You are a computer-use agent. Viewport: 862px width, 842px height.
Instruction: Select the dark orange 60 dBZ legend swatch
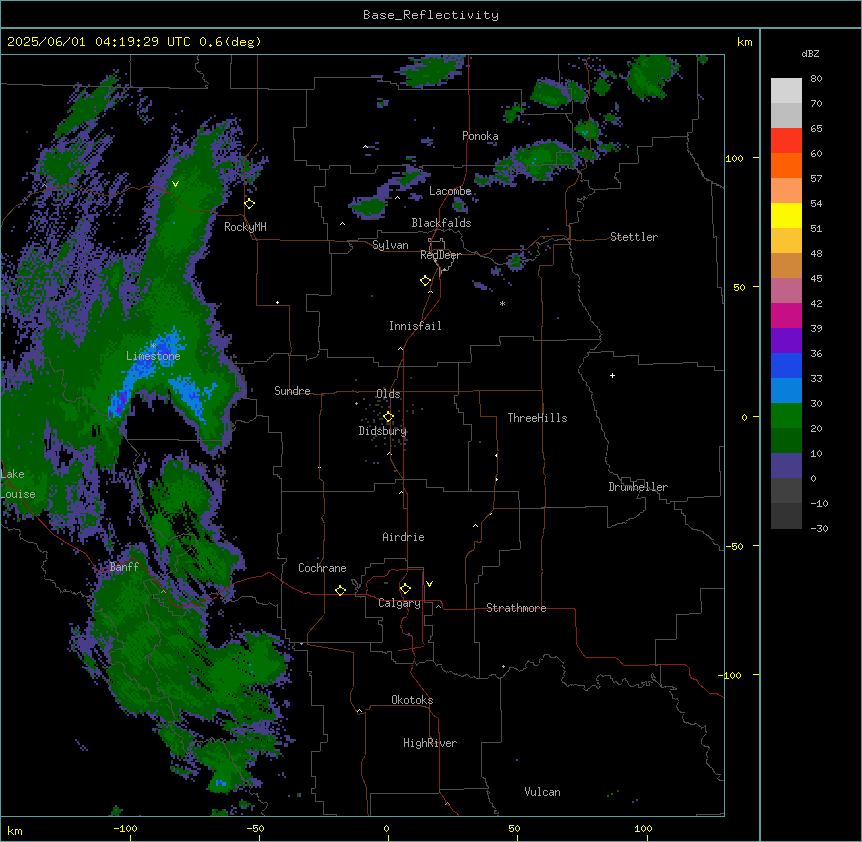pos(786,165)
